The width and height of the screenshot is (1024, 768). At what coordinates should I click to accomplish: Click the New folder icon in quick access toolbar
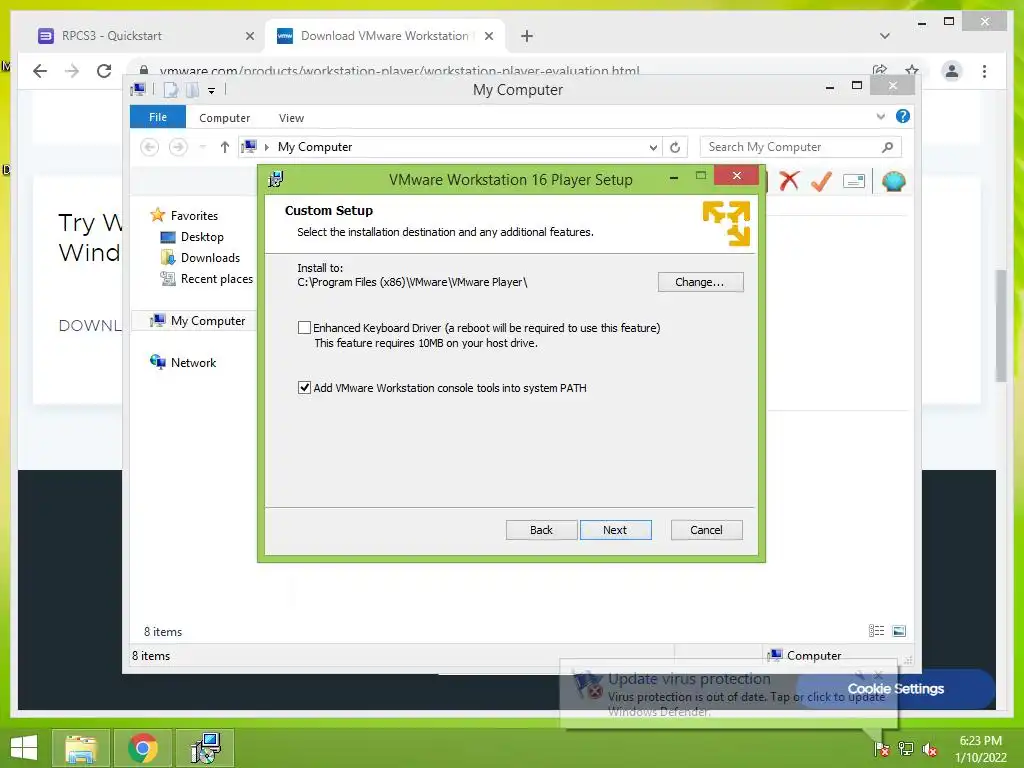coord(192,90)
